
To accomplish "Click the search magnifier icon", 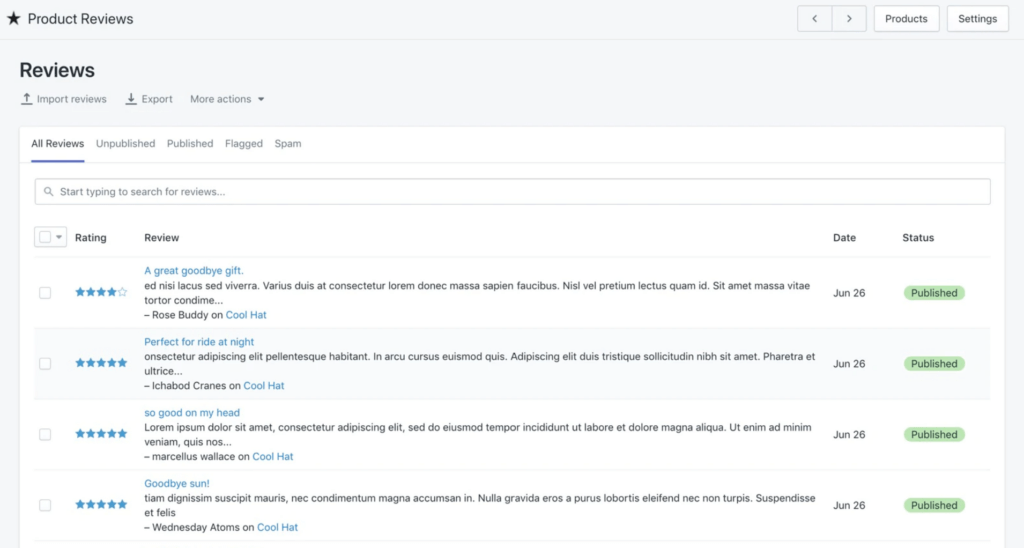I will [48, 191].
